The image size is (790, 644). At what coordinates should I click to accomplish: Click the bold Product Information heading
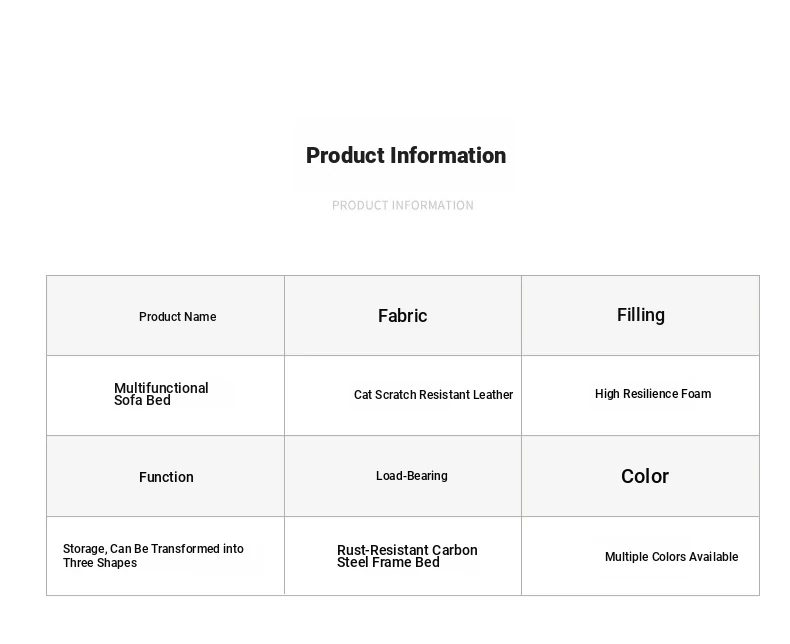[x=406, y=155]
